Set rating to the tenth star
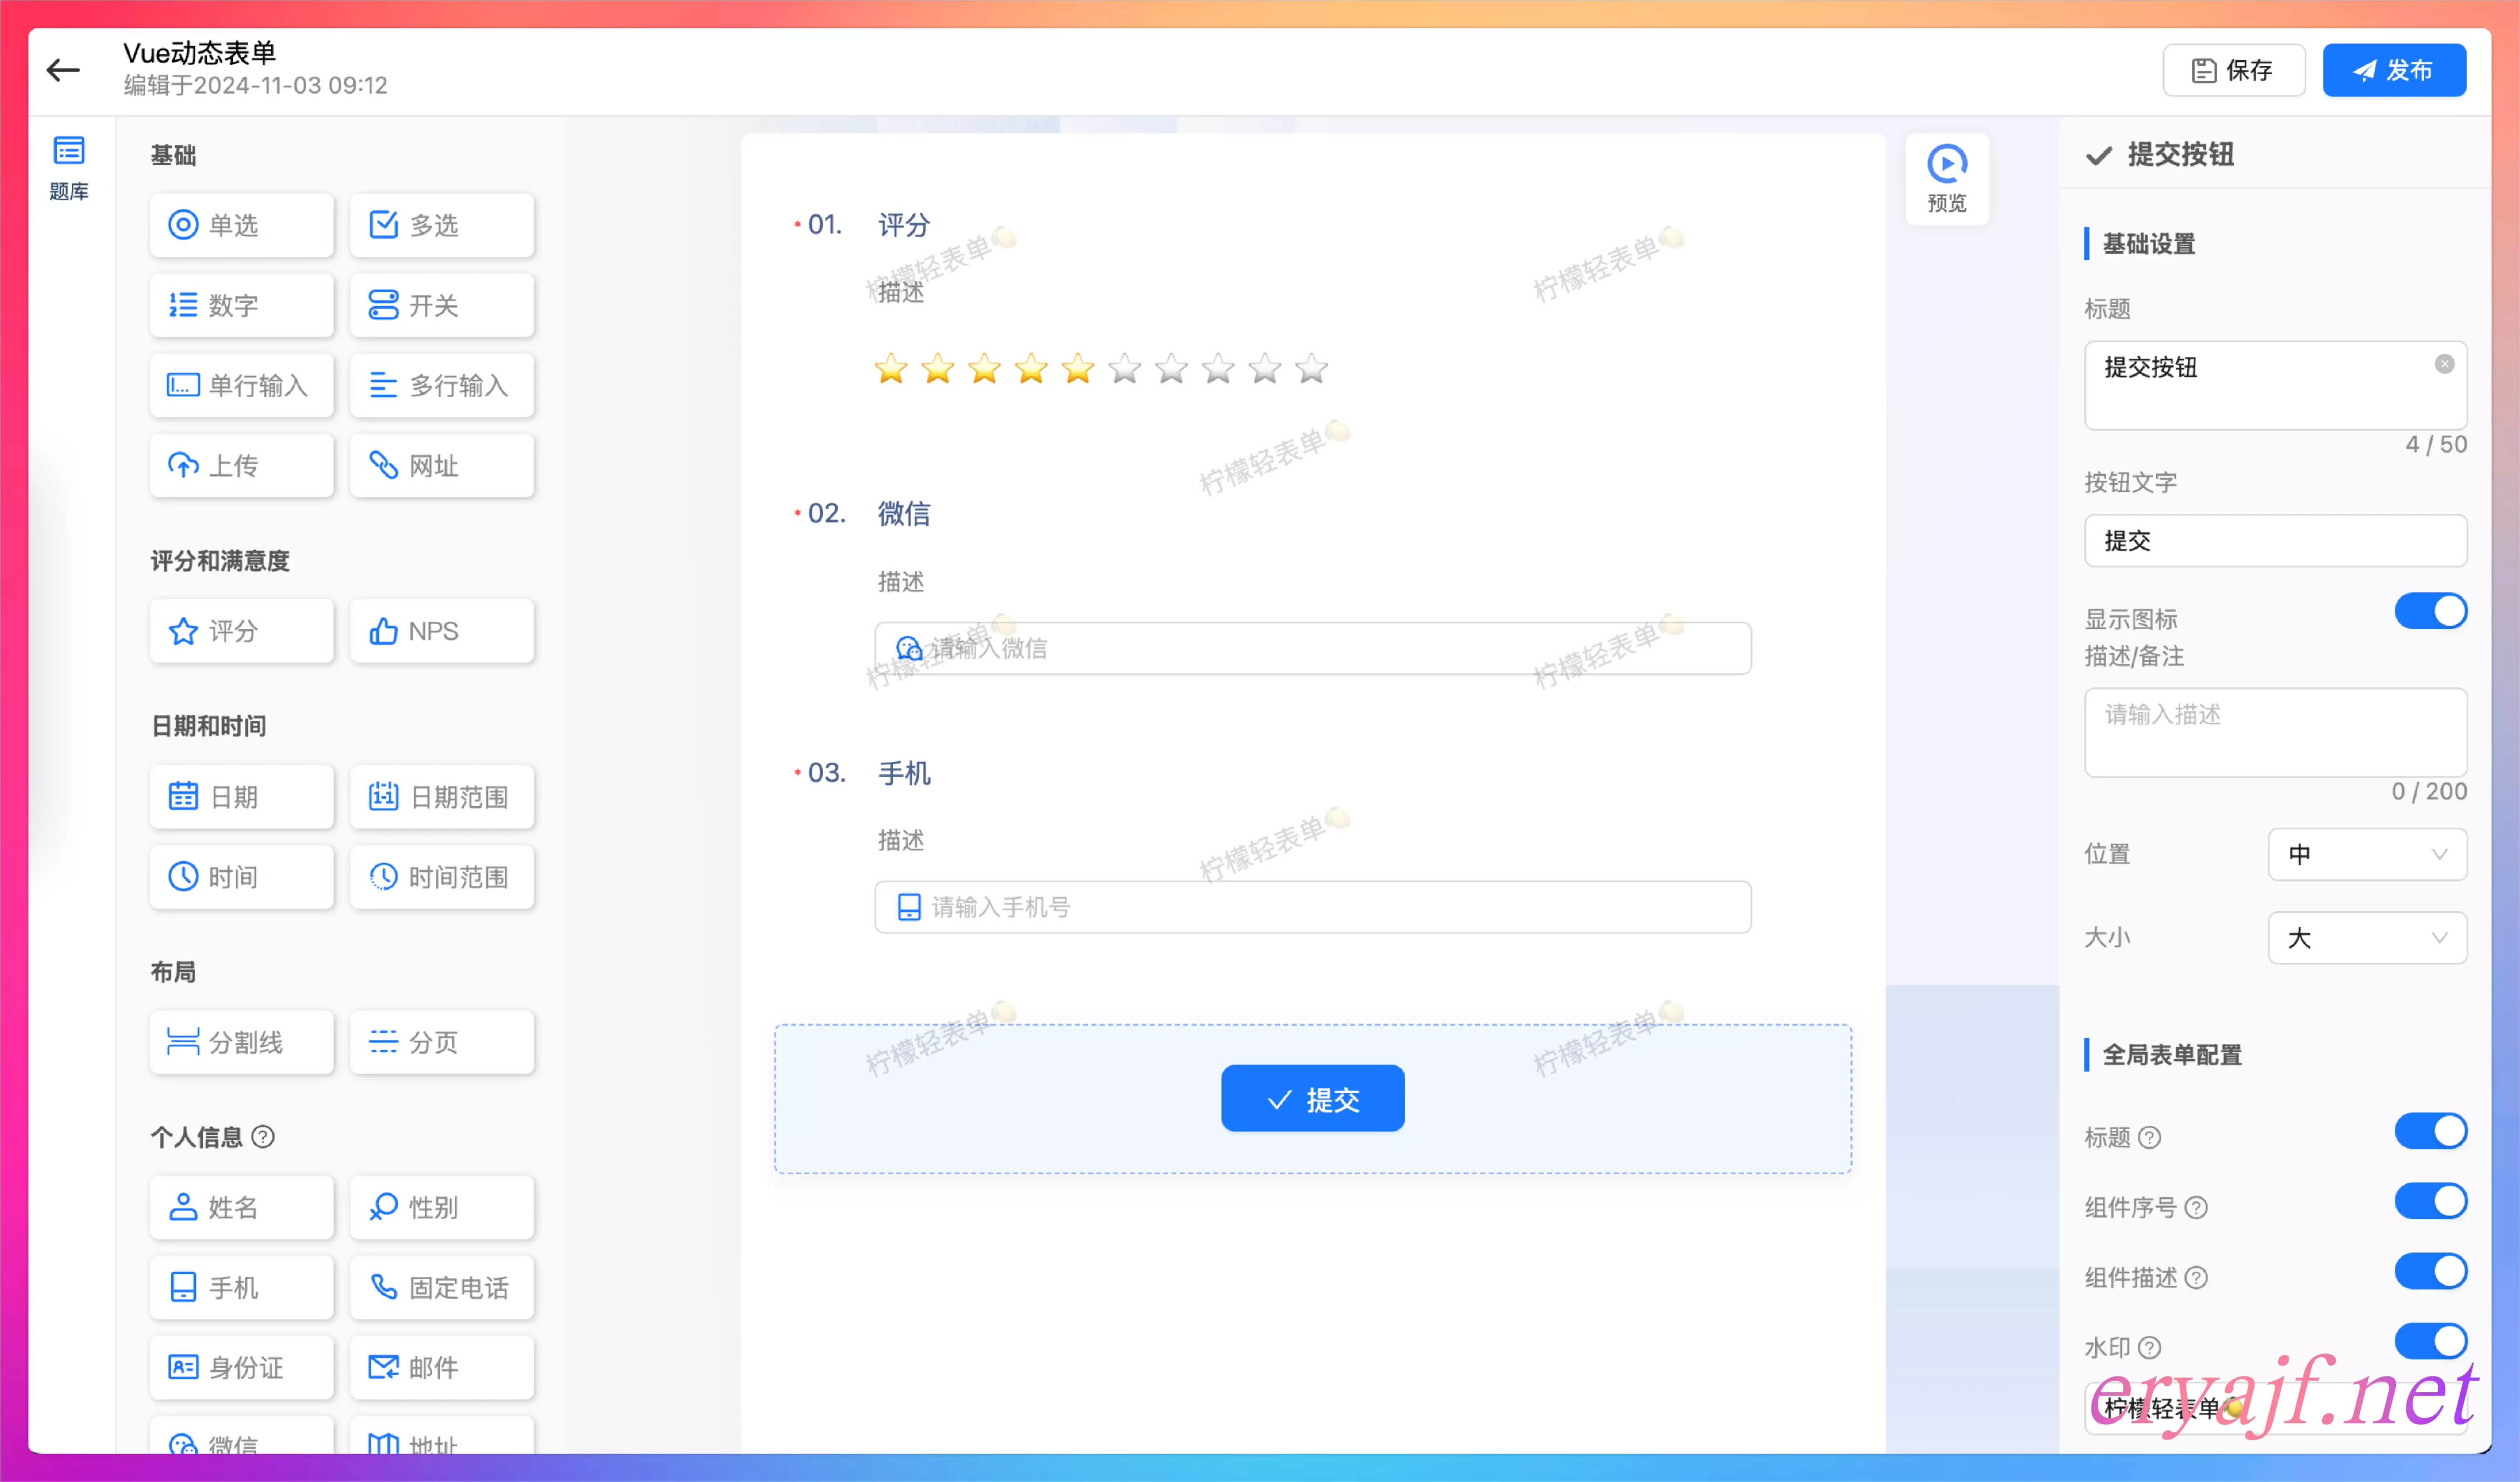 [x=1312, y=369]
